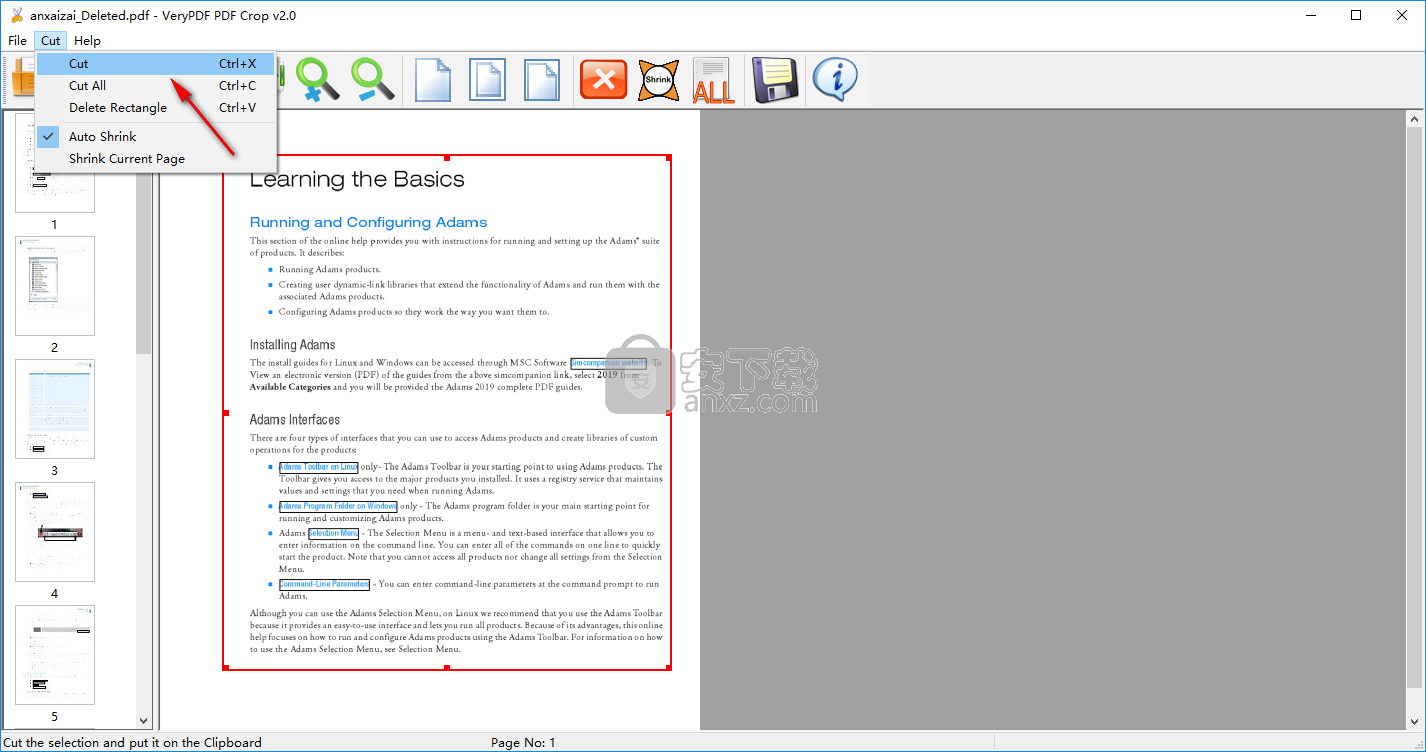Click the Shrink toolbar icon

(658, 79)
